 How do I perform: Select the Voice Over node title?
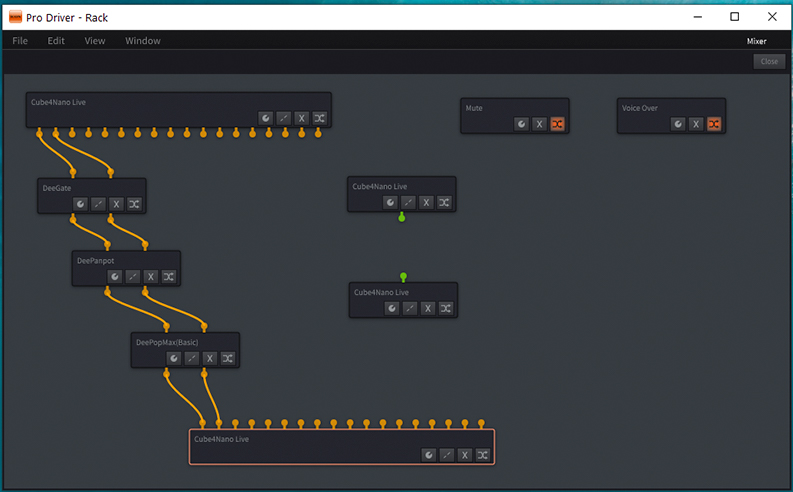pyautogui.click(x=640, y=108)
